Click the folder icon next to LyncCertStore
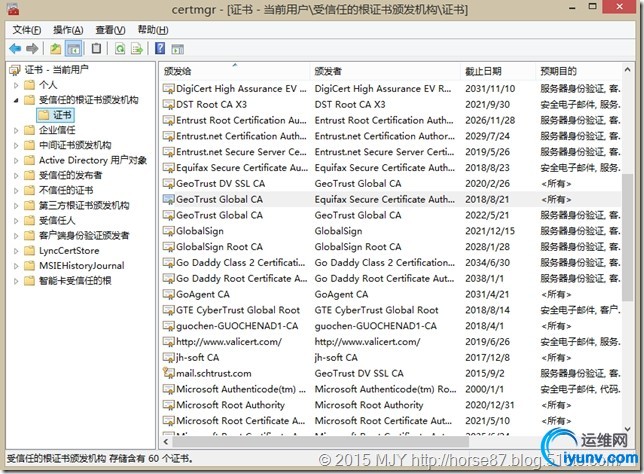Screen dimensions: 644x474 29,251
